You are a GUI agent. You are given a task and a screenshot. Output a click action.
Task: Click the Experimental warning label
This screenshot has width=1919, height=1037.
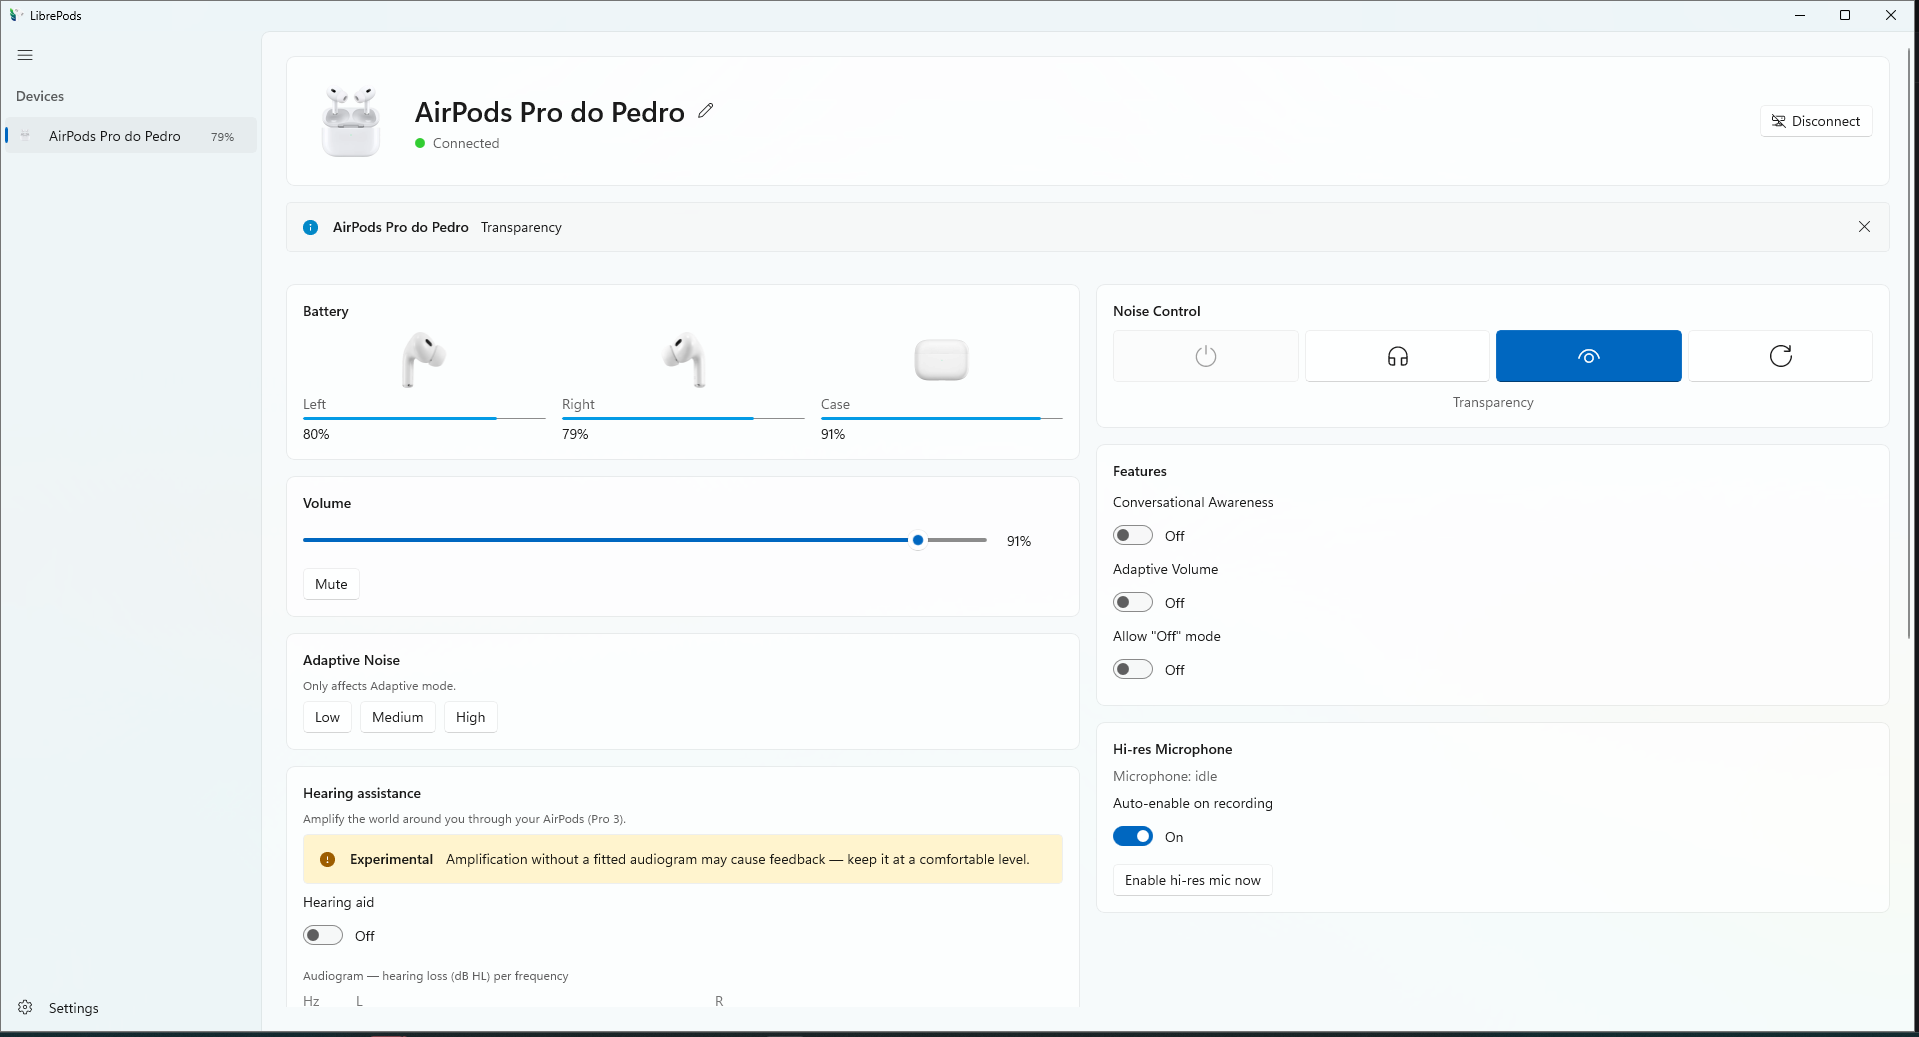pos(391,859)
